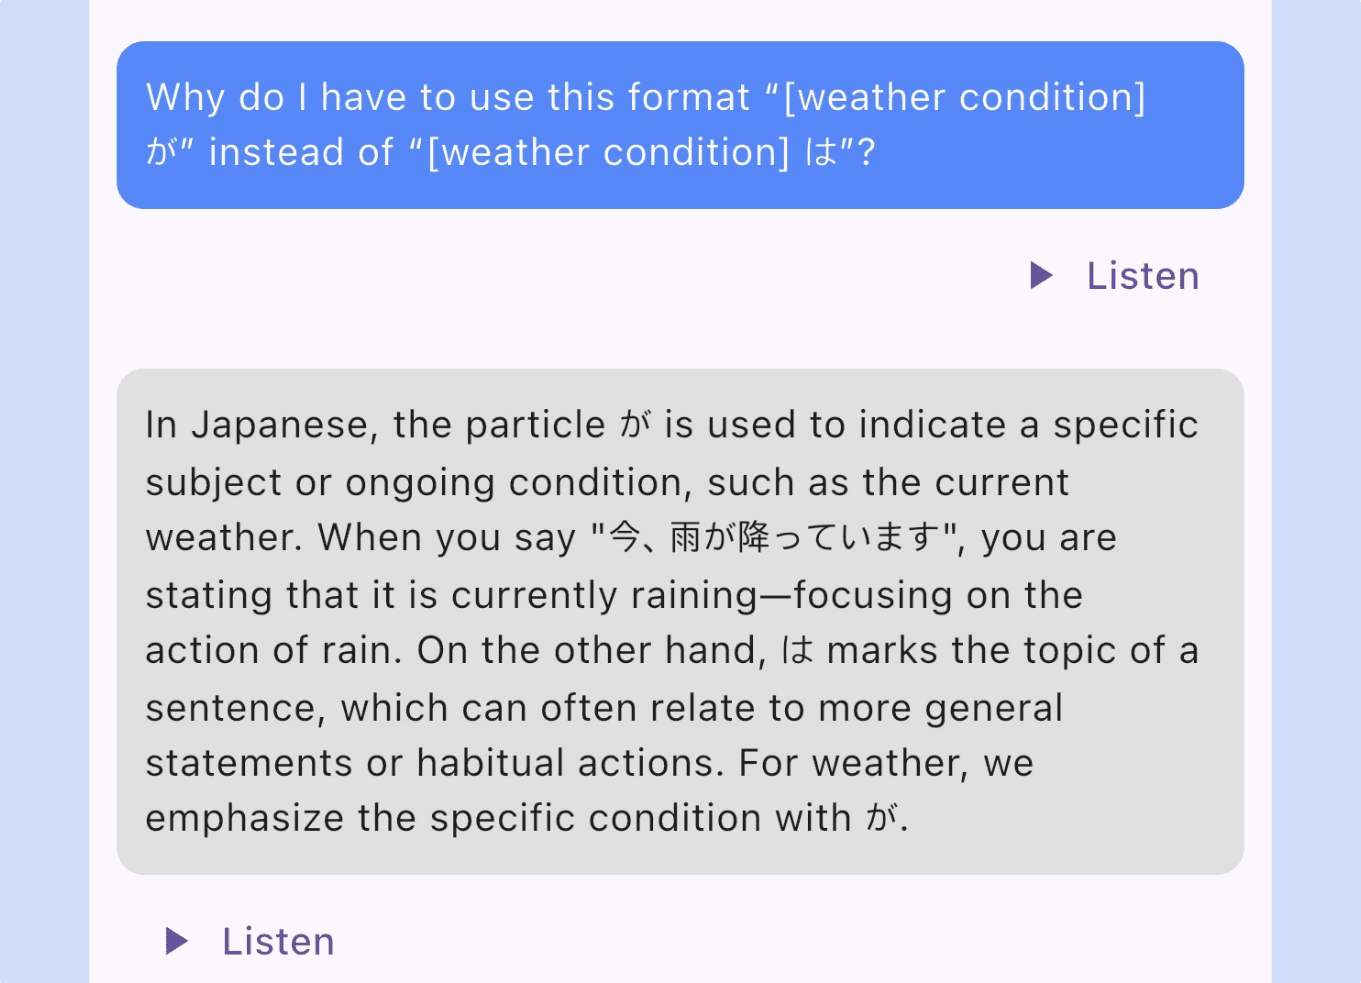Click the は character in the blue question
This screenshot has height=983, width=1361.
(x=821, y=152)
